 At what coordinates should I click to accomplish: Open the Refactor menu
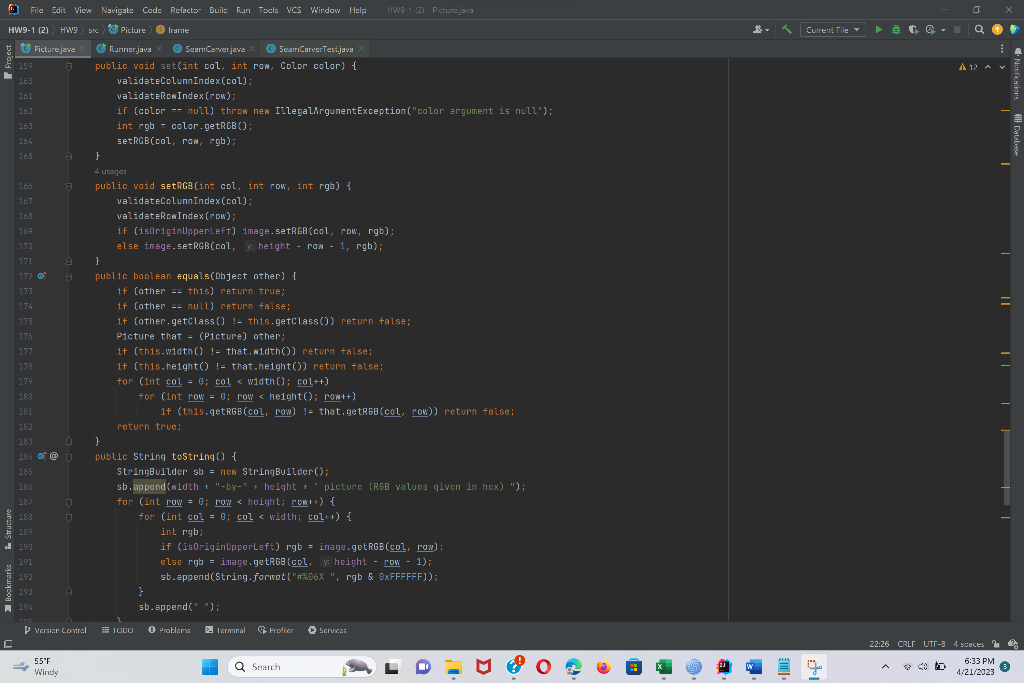point(185,10)
